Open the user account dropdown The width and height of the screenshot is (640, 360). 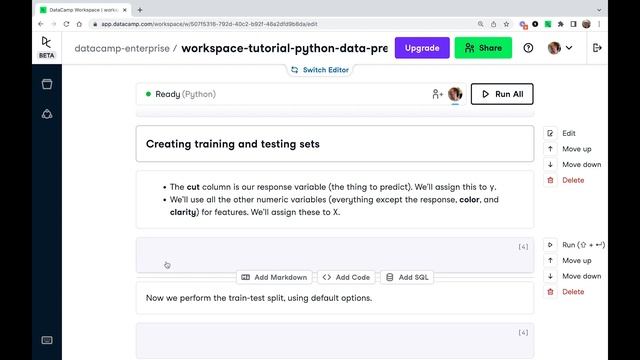click(560, 48)
